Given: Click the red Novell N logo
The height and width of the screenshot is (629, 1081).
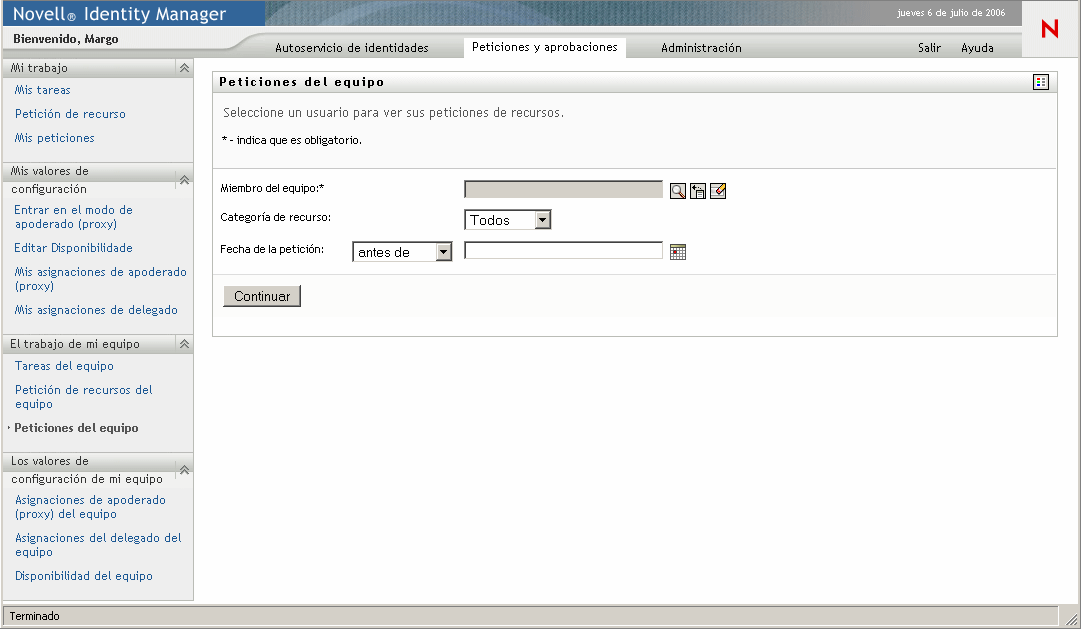Looking at the screenshot, I should click(x=1049, y=29).
